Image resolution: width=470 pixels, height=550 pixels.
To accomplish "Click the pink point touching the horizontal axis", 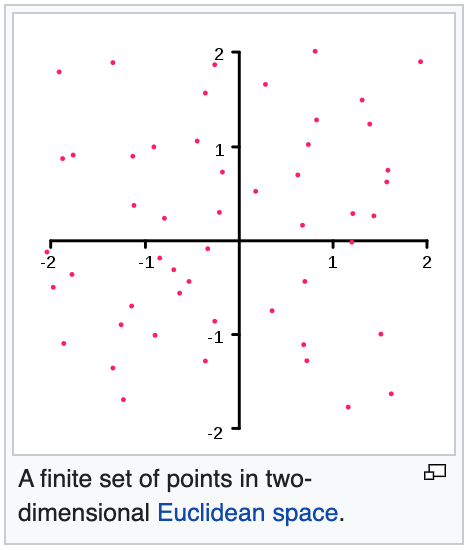I will click(352, 242).
